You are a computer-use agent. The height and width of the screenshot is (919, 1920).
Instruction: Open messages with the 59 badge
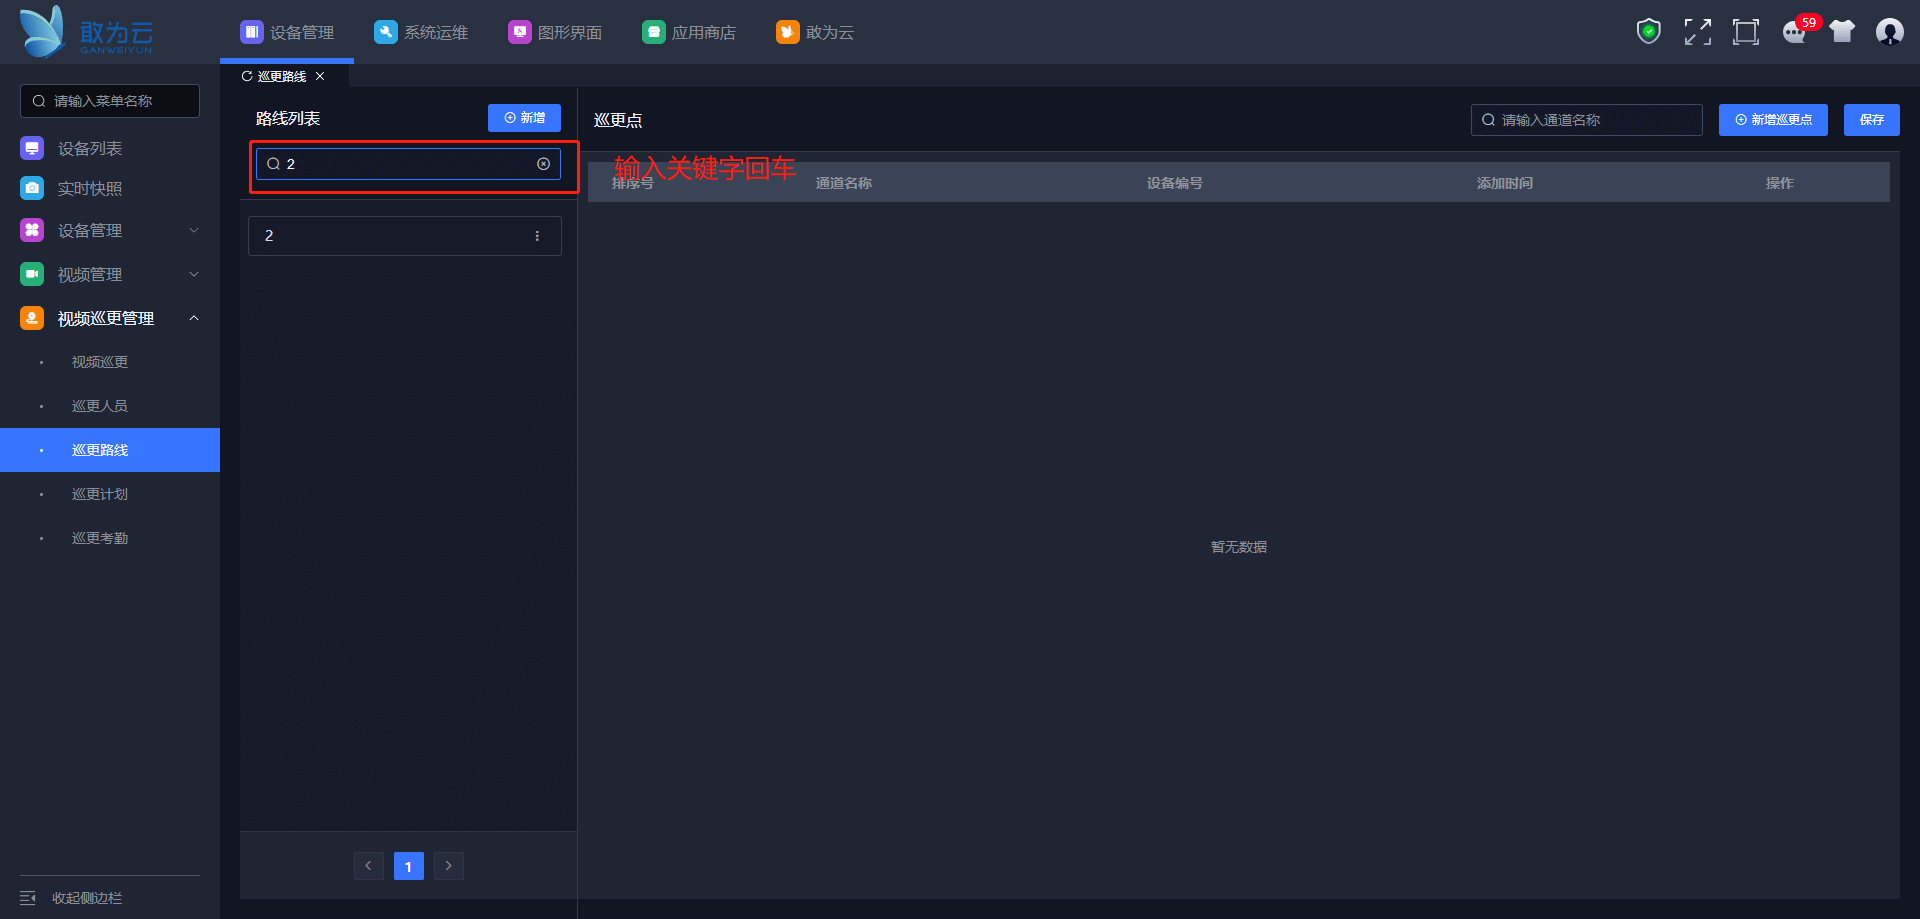point(1796,32)
